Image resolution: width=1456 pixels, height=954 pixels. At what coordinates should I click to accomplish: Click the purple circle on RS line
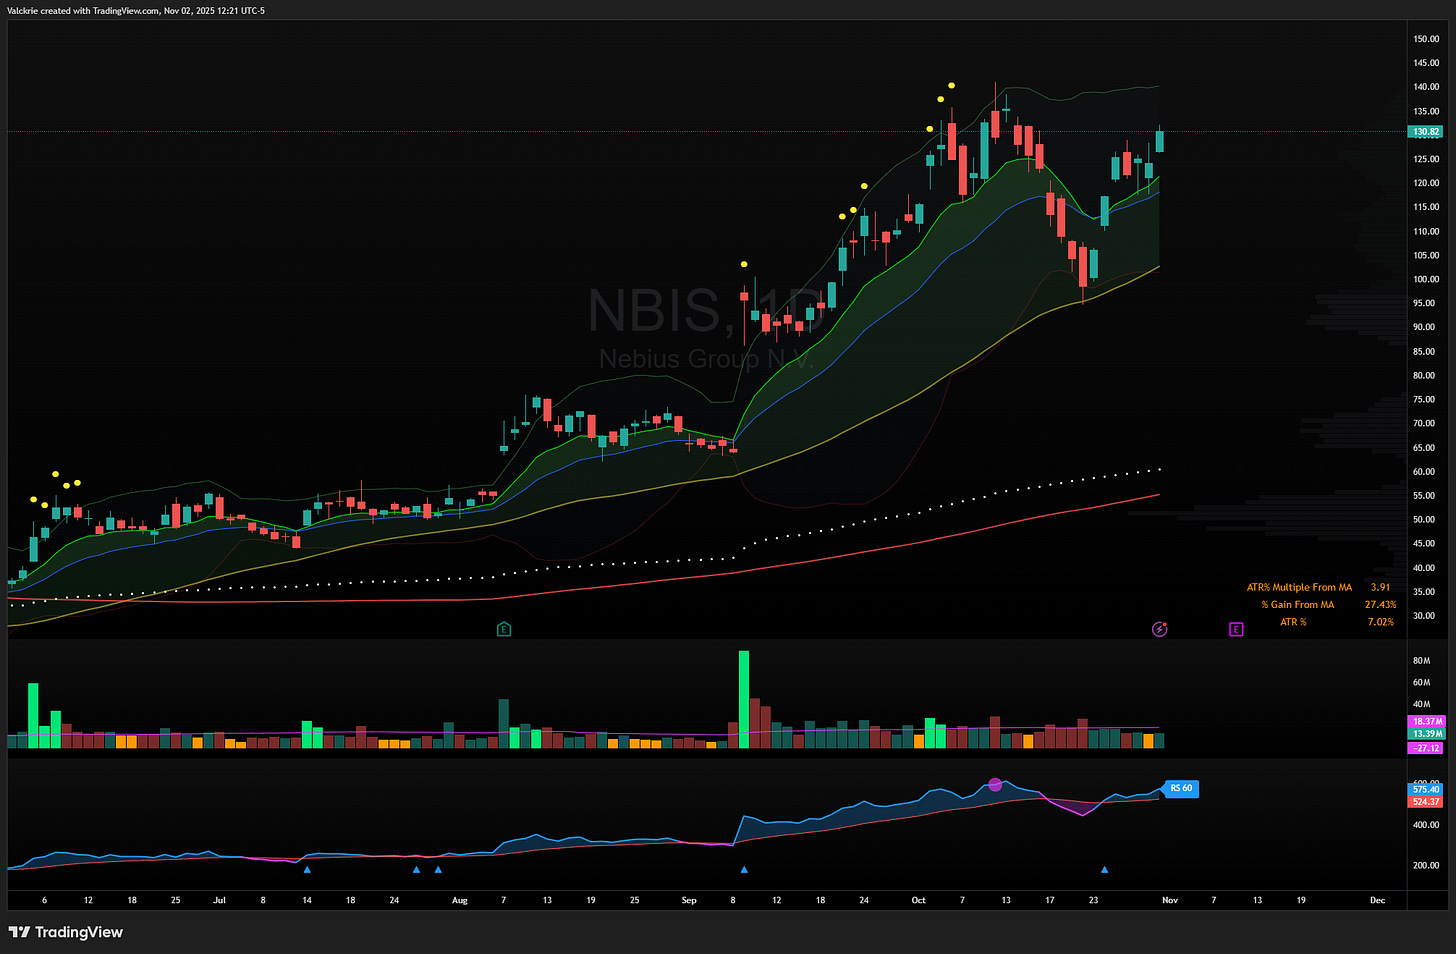coord(995,785)
